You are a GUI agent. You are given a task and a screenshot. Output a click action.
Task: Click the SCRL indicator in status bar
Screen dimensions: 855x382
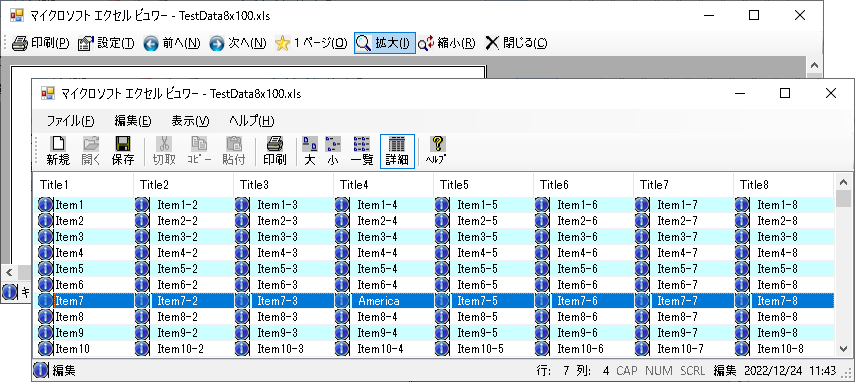coord(693,371)
